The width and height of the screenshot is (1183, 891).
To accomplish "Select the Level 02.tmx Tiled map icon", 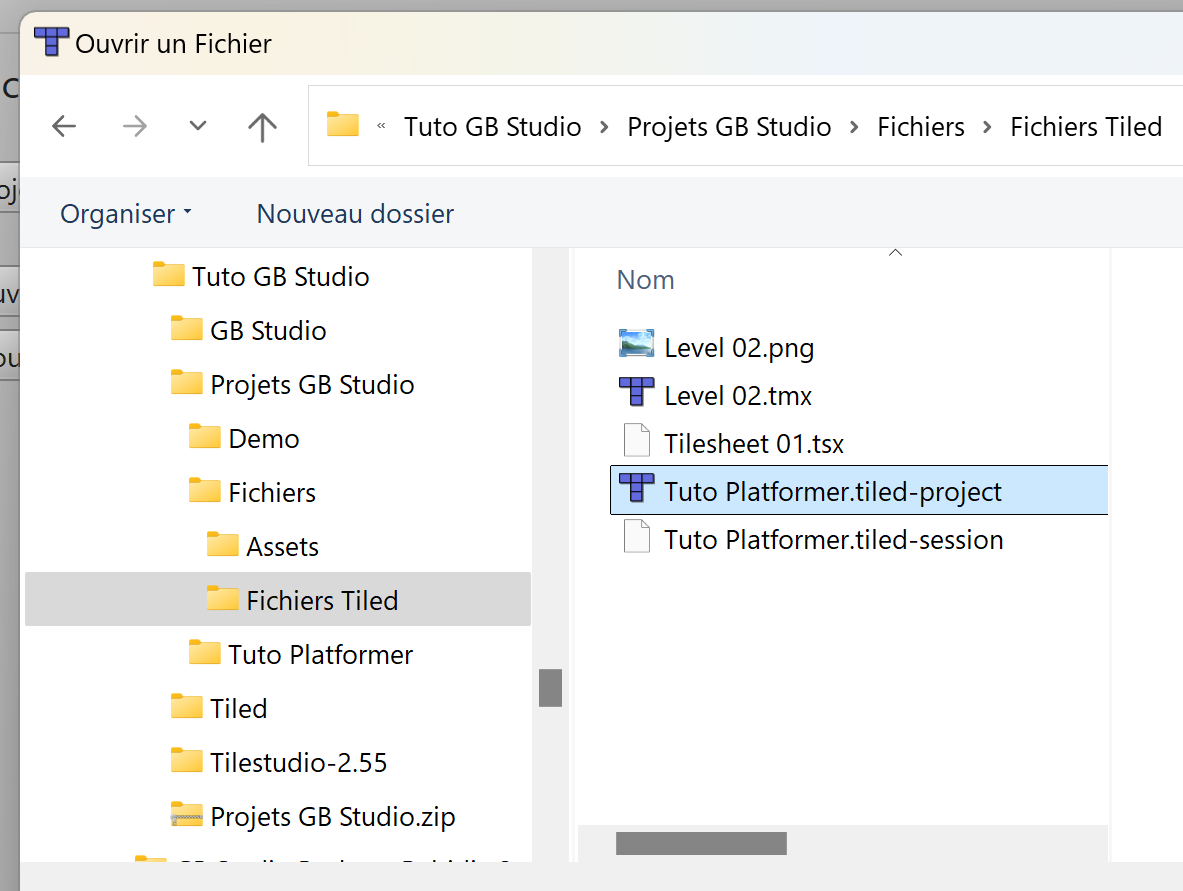I will (636, 394).
